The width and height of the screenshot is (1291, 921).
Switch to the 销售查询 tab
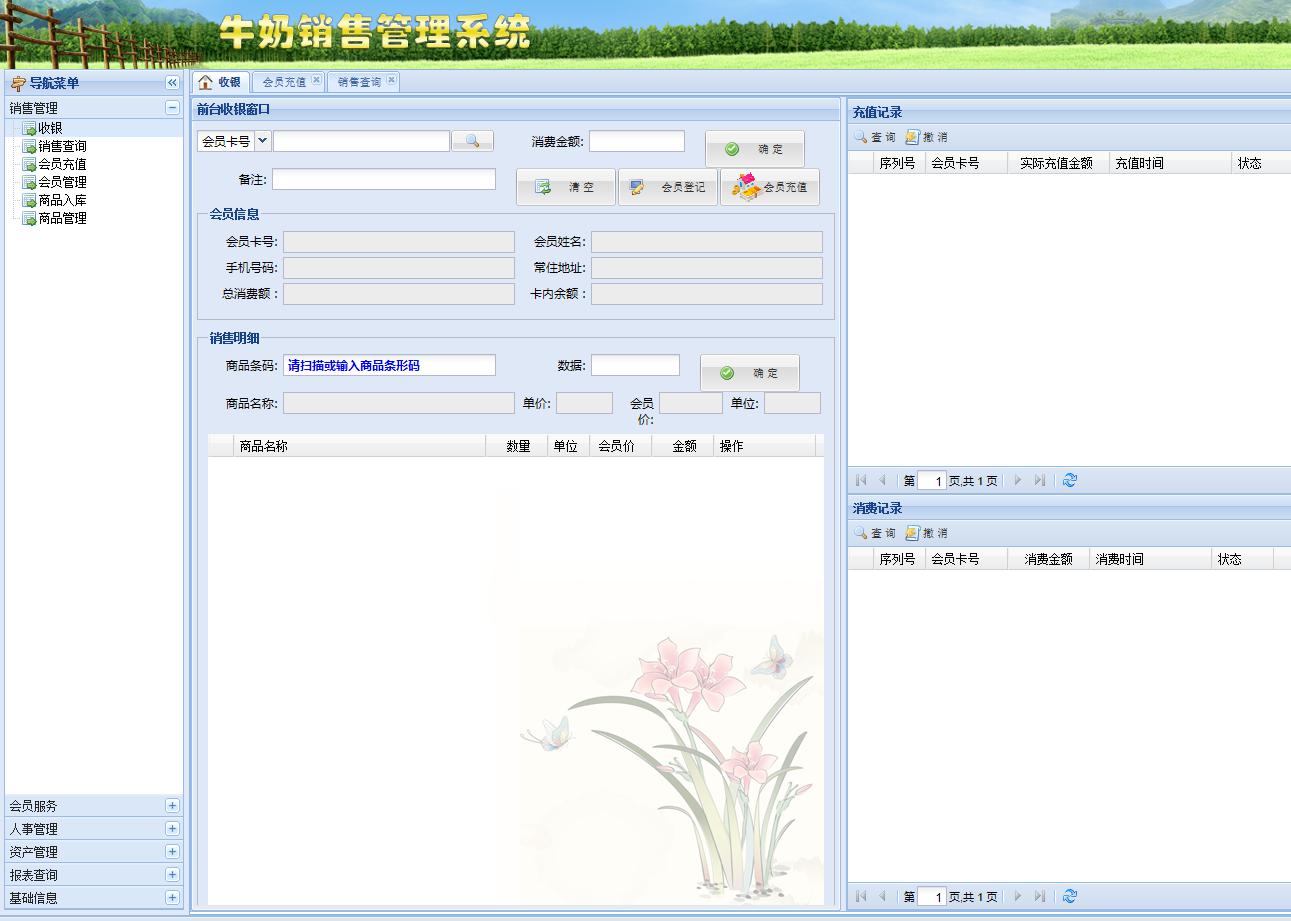(x=359, y=82)
